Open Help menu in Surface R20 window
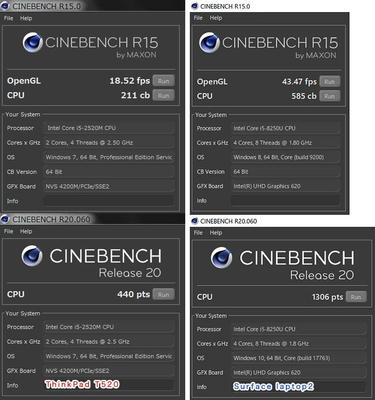This screenshot has width=375, height=400. pos(216,233)
